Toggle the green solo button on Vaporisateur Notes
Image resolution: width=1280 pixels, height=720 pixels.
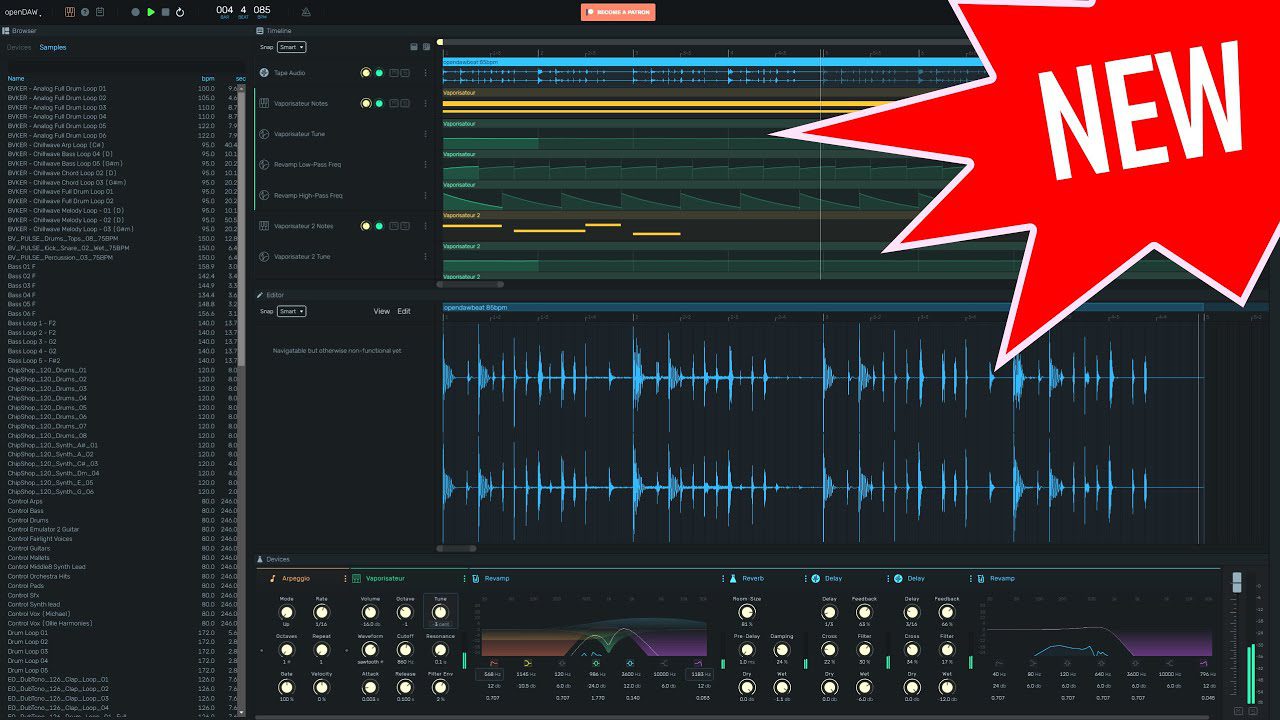point(379,103)
